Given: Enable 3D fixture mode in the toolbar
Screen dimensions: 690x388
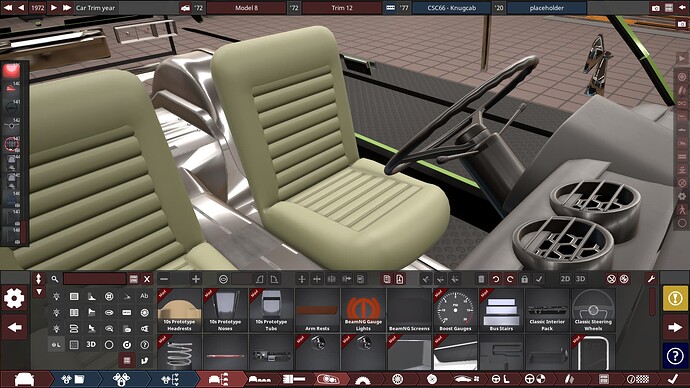Looking at the screenshot, I should pos(581,278).
